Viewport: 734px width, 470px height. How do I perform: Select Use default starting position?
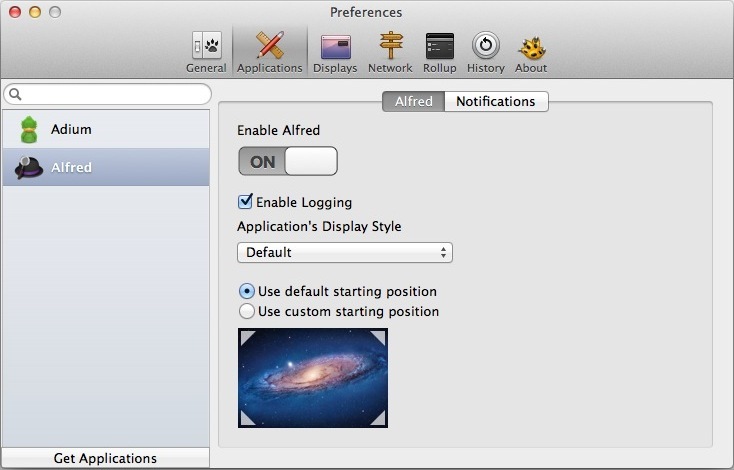[x=247, y=291]
